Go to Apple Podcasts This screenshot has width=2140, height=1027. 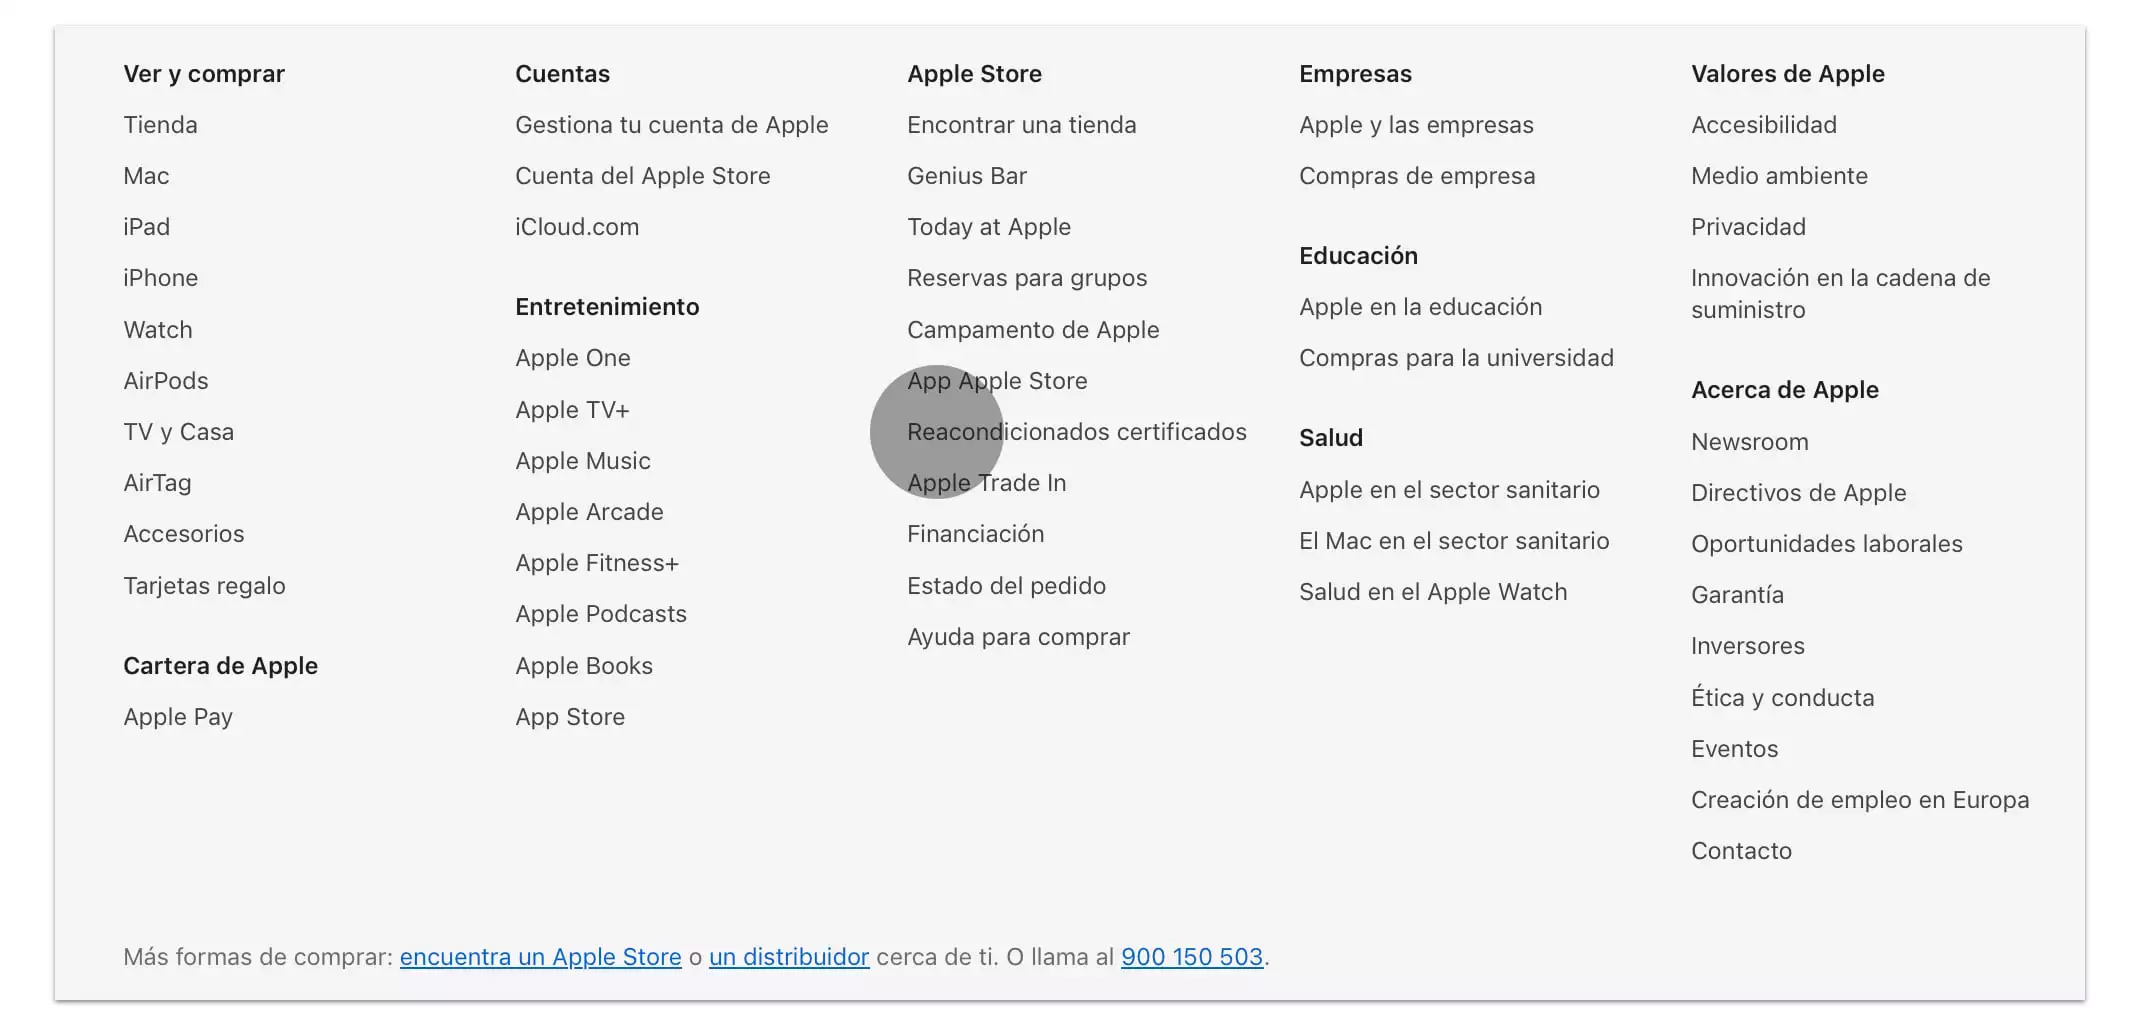[x=600, y=614]
